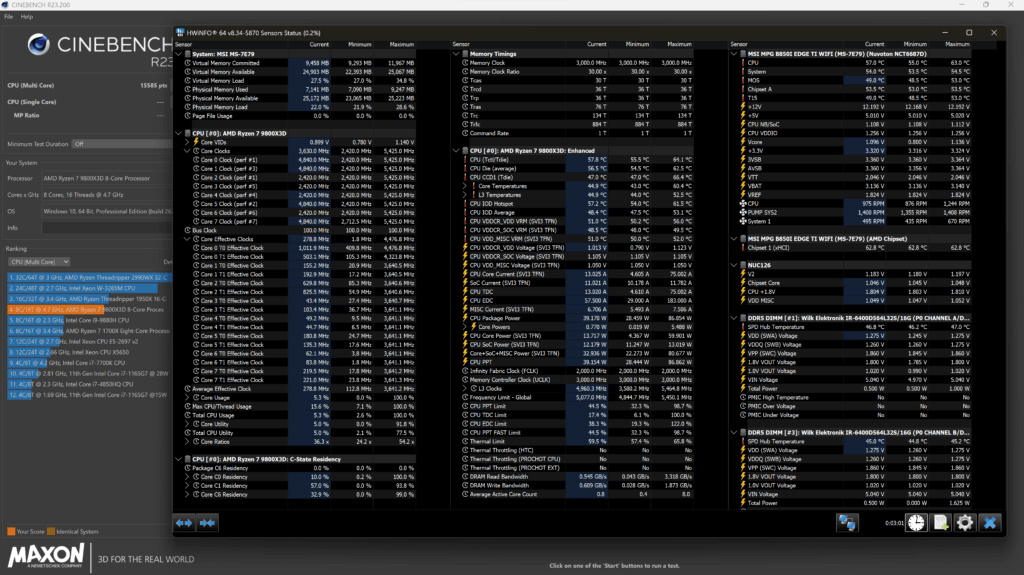Click the clock icon beside Page File Usage
Viewport: 1024px width, 575px height.
[x=187, y=116]
